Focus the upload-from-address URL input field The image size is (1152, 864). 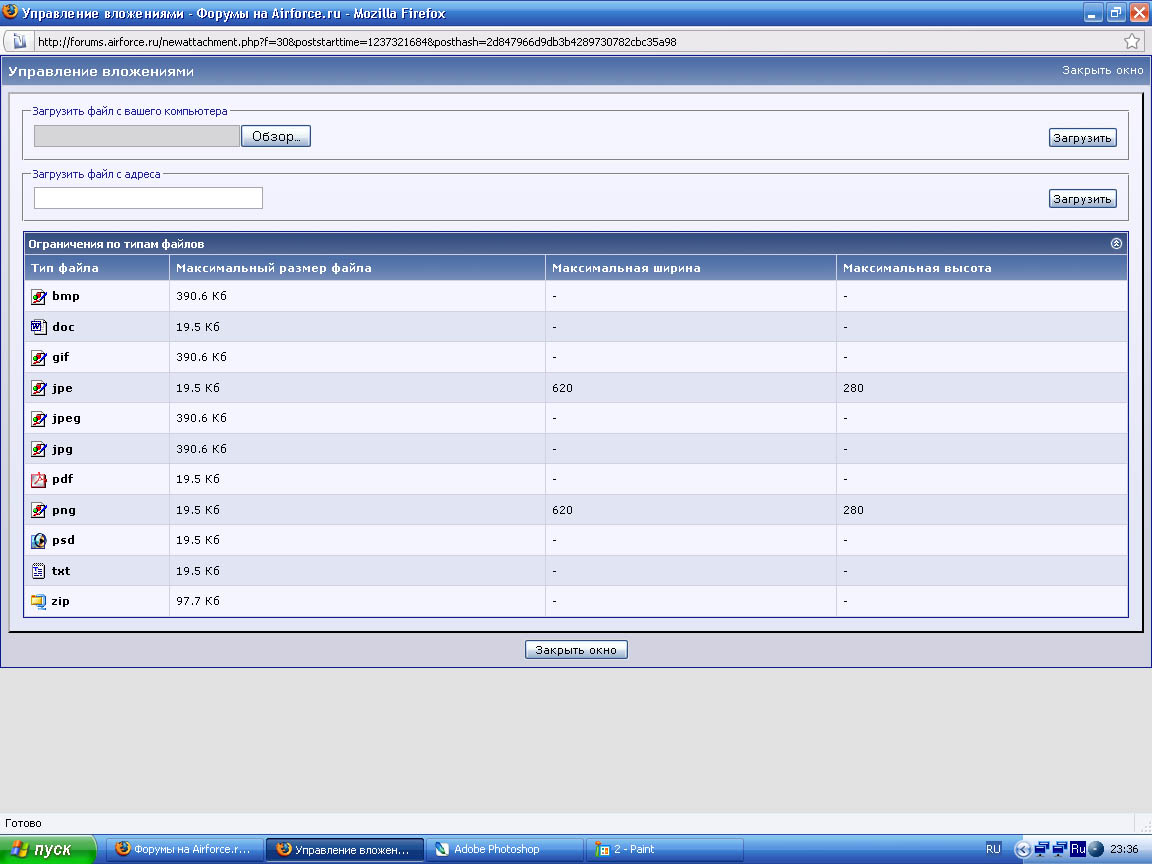148,198
